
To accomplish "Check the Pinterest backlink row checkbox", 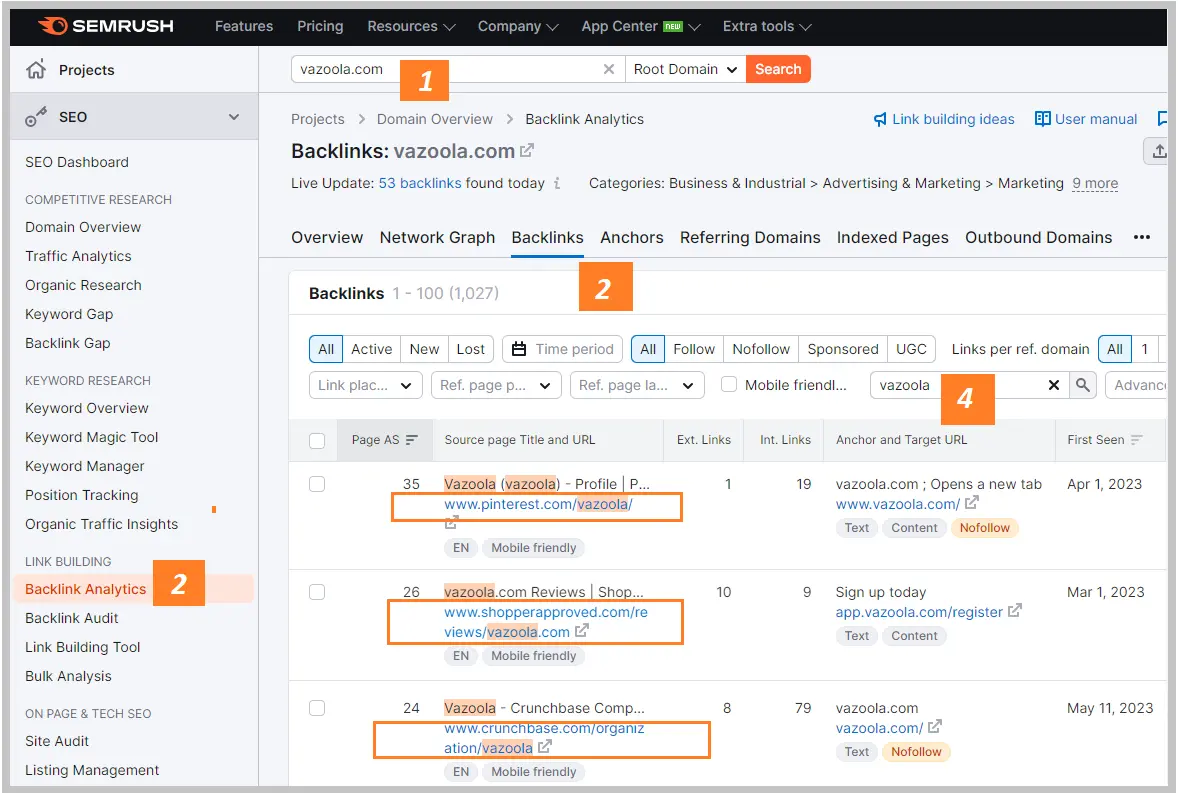I will (317, 484).
